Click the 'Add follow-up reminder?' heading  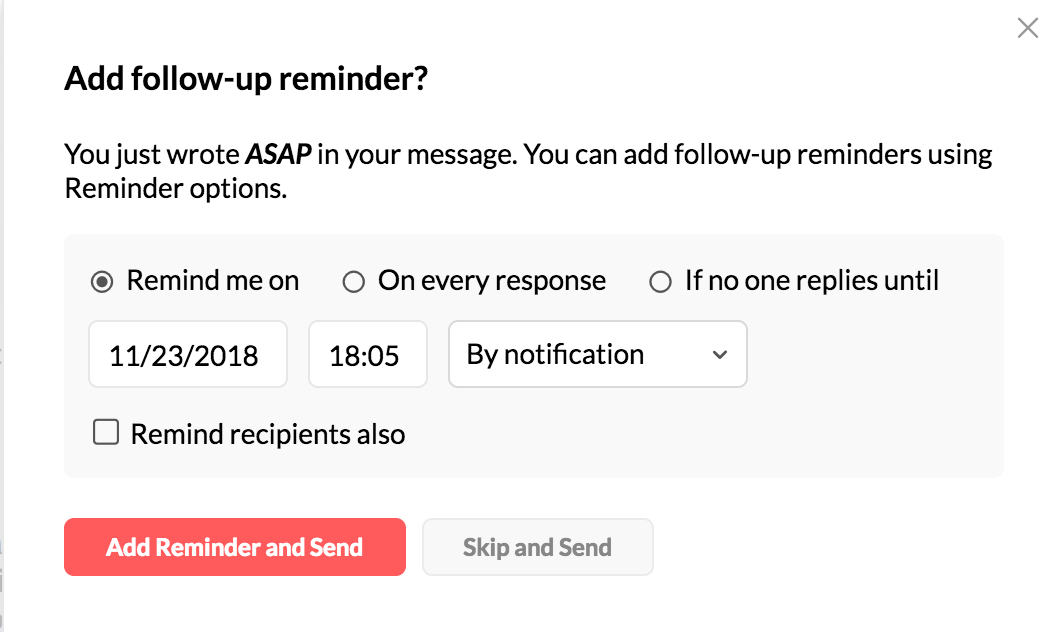[246, 79]
